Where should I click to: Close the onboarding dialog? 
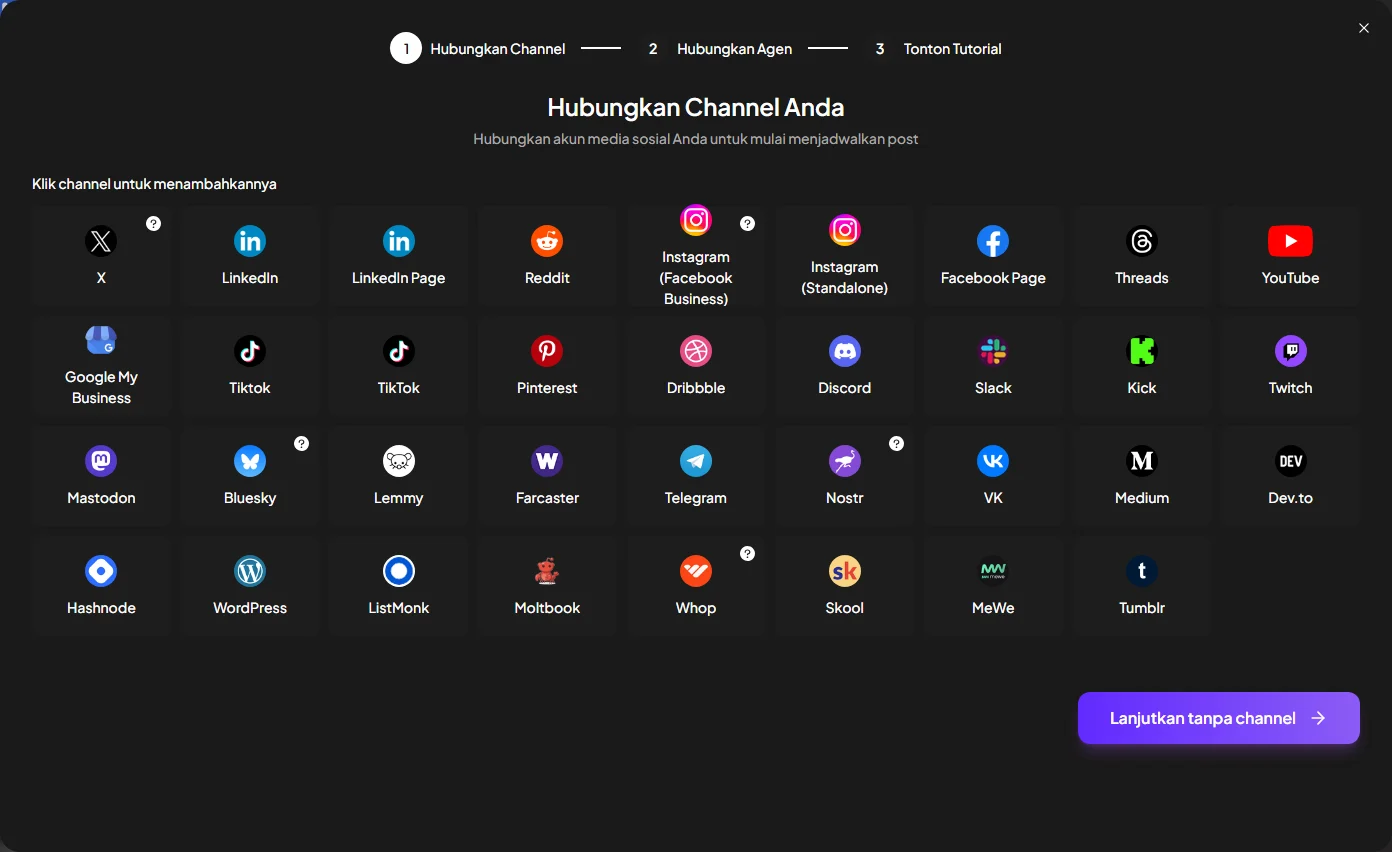(1364, 28)
